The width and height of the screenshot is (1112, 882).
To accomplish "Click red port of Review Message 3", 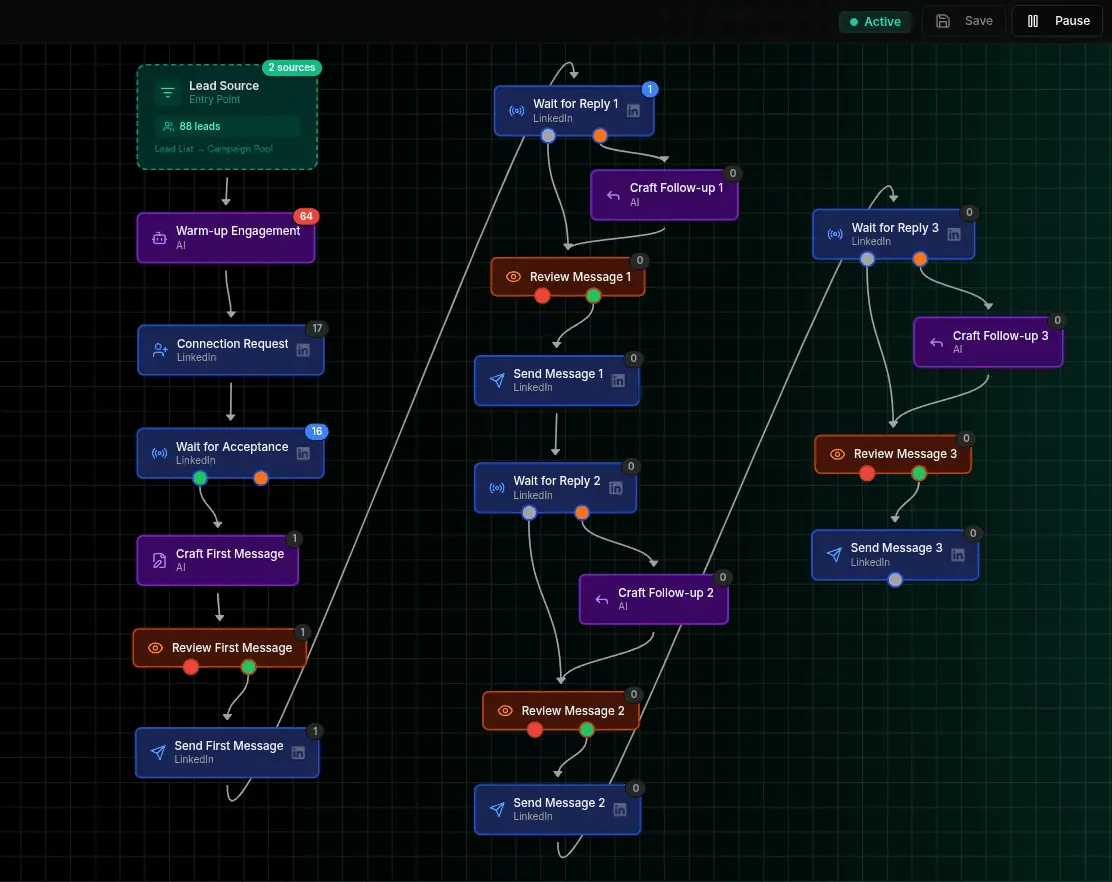I will click(x=867, y=474).
